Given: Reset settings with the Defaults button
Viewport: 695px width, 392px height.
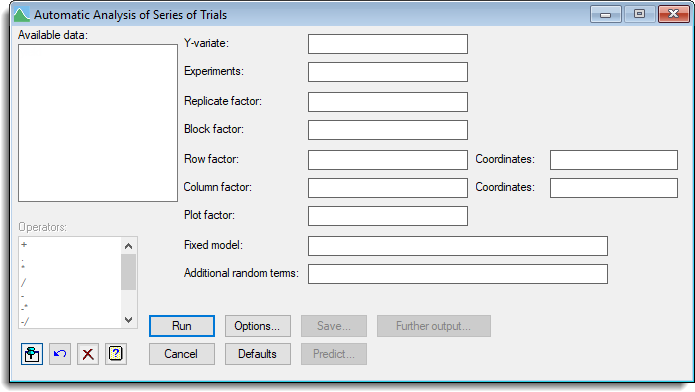Looking at the screenshot, I should click(x=258, y=354).
